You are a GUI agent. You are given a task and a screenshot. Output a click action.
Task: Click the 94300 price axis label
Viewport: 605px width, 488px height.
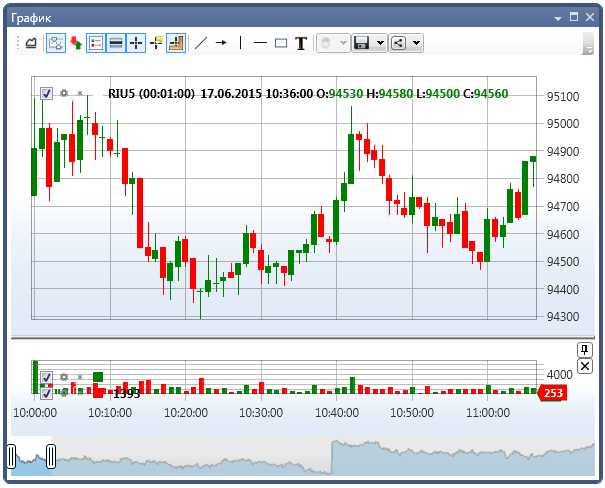(563, 317)
